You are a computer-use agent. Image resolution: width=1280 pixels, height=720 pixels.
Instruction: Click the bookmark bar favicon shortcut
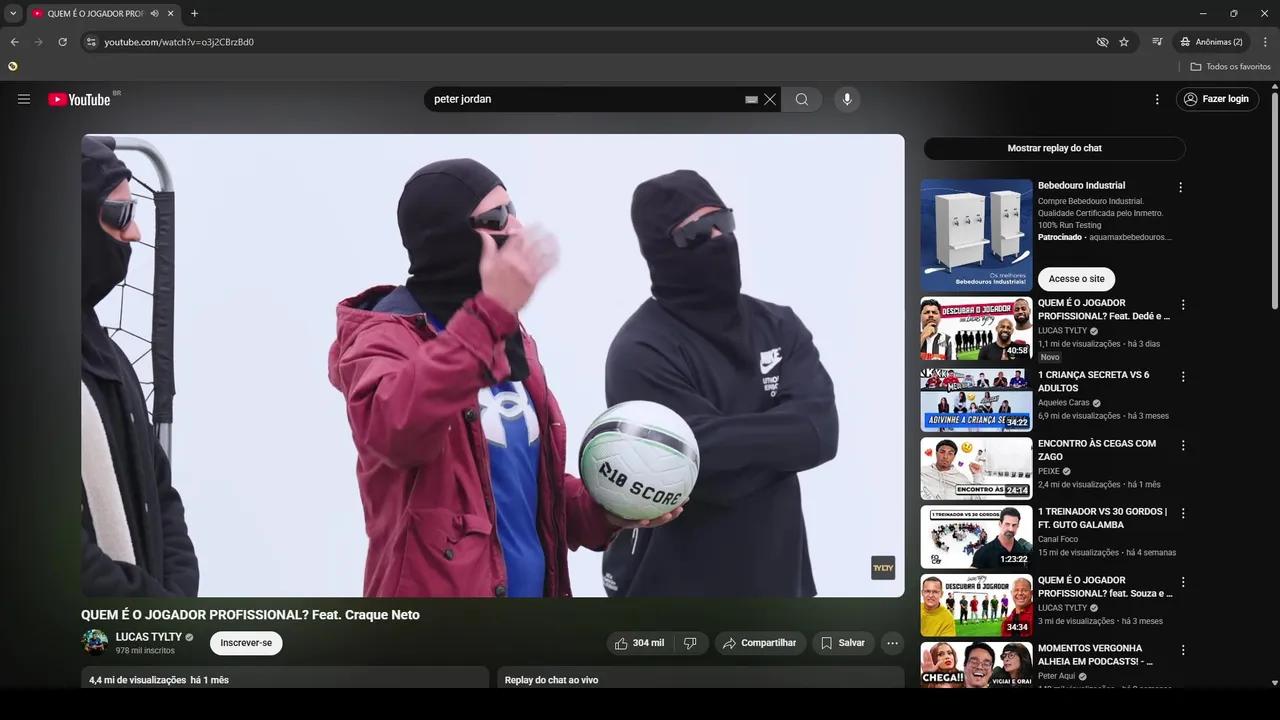point(12,66)
